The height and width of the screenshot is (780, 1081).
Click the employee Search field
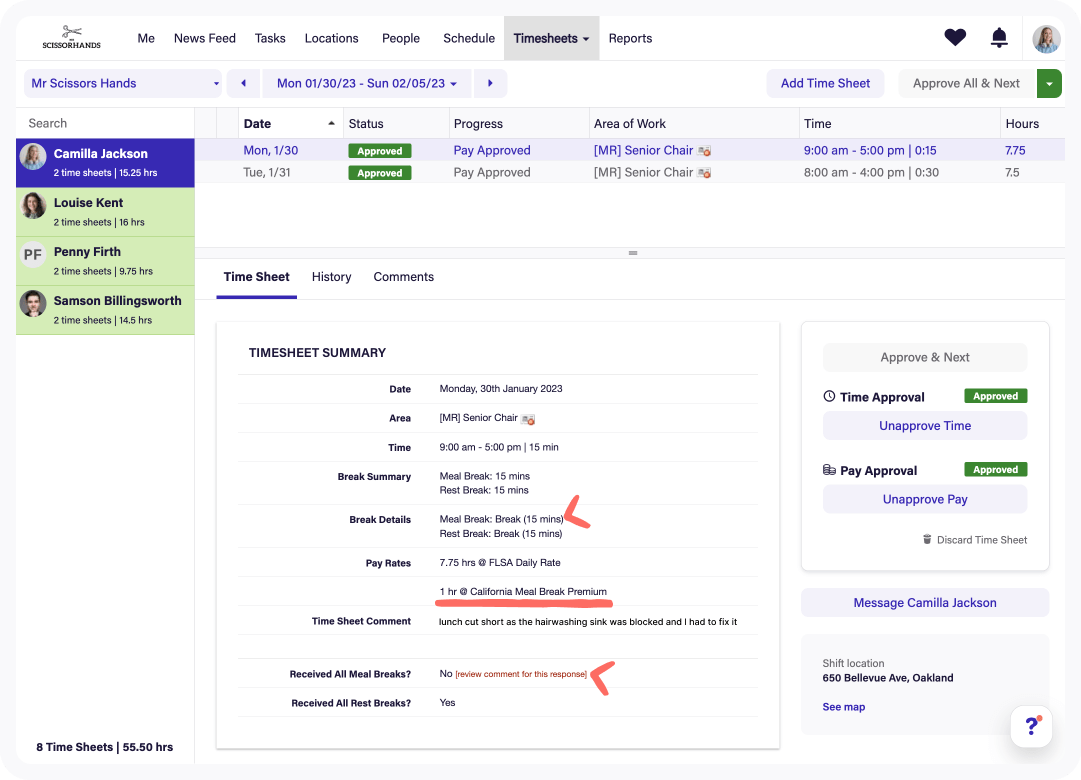105,123
